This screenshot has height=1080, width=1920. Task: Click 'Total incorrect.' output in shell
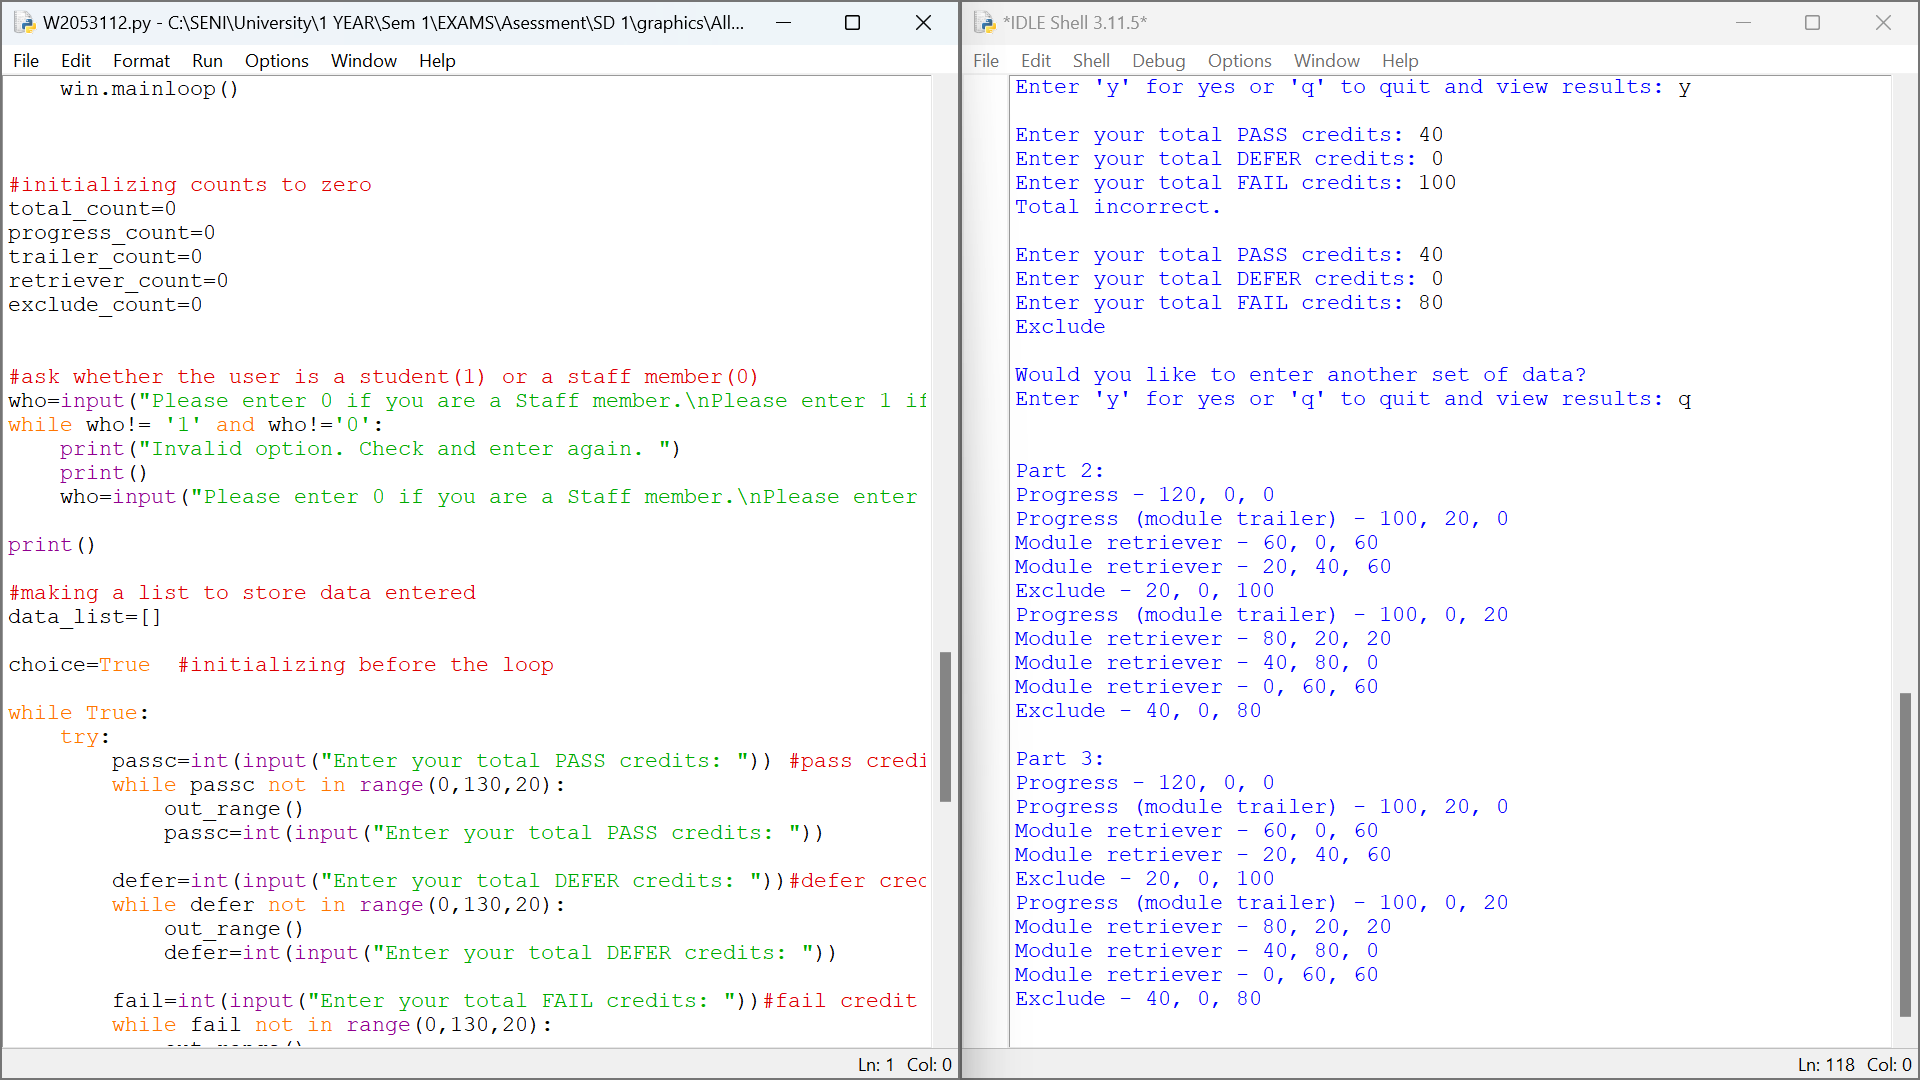tap(1118, 207)
